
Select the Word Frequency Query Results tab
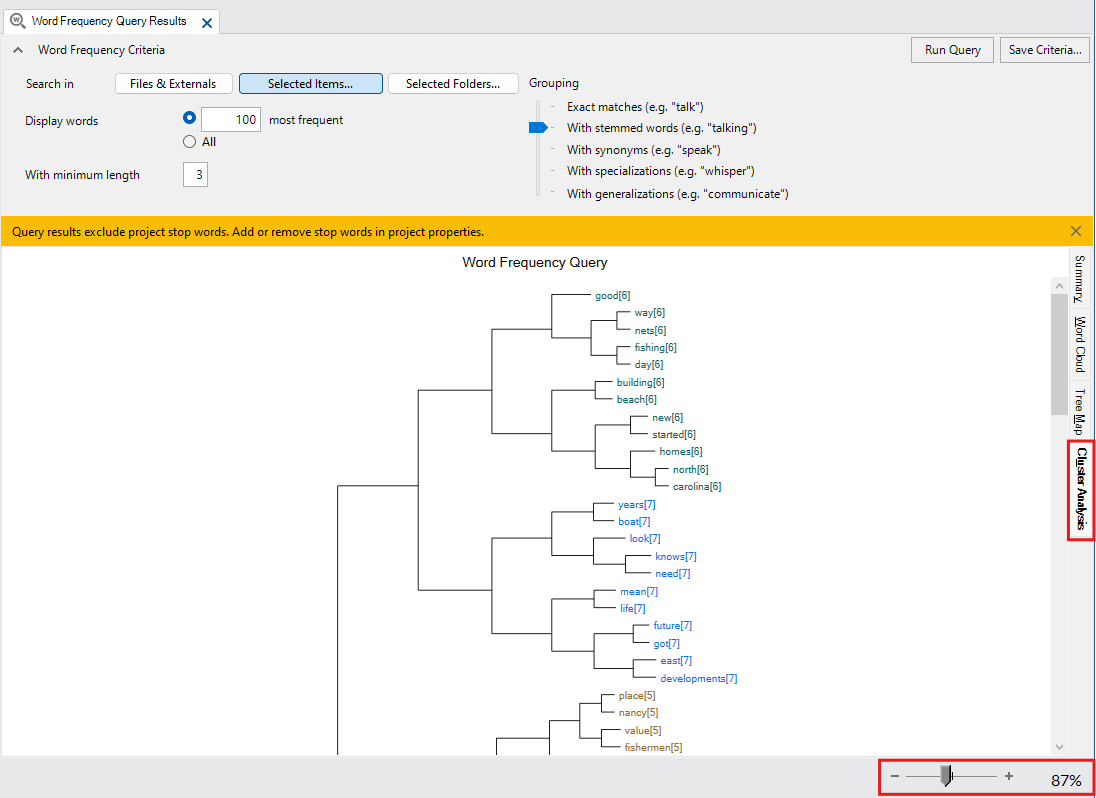point(111,22)
